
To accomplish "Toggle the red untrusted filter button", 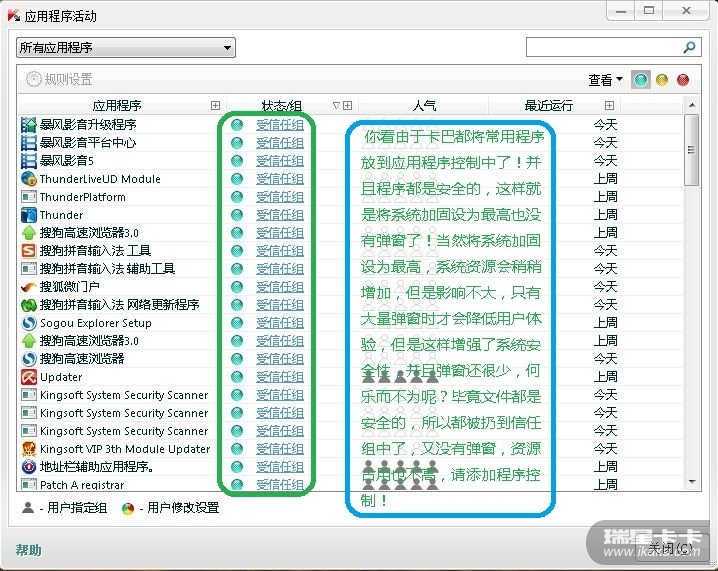I will [683, 80].
